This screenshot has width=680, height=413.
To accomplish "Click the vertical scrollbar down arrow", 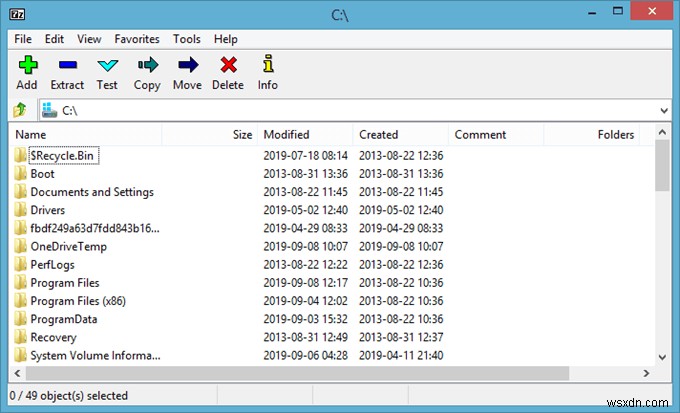I will 662,357.
